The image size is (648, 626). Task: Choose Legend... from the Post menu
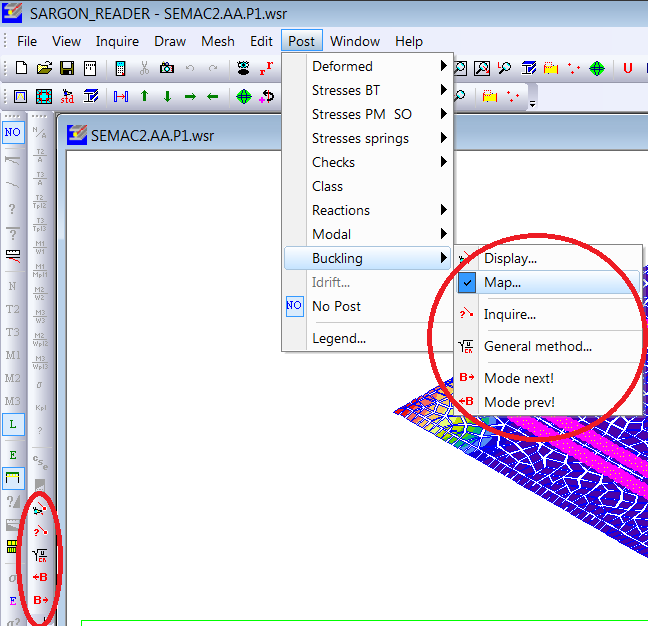click(338, 338)
